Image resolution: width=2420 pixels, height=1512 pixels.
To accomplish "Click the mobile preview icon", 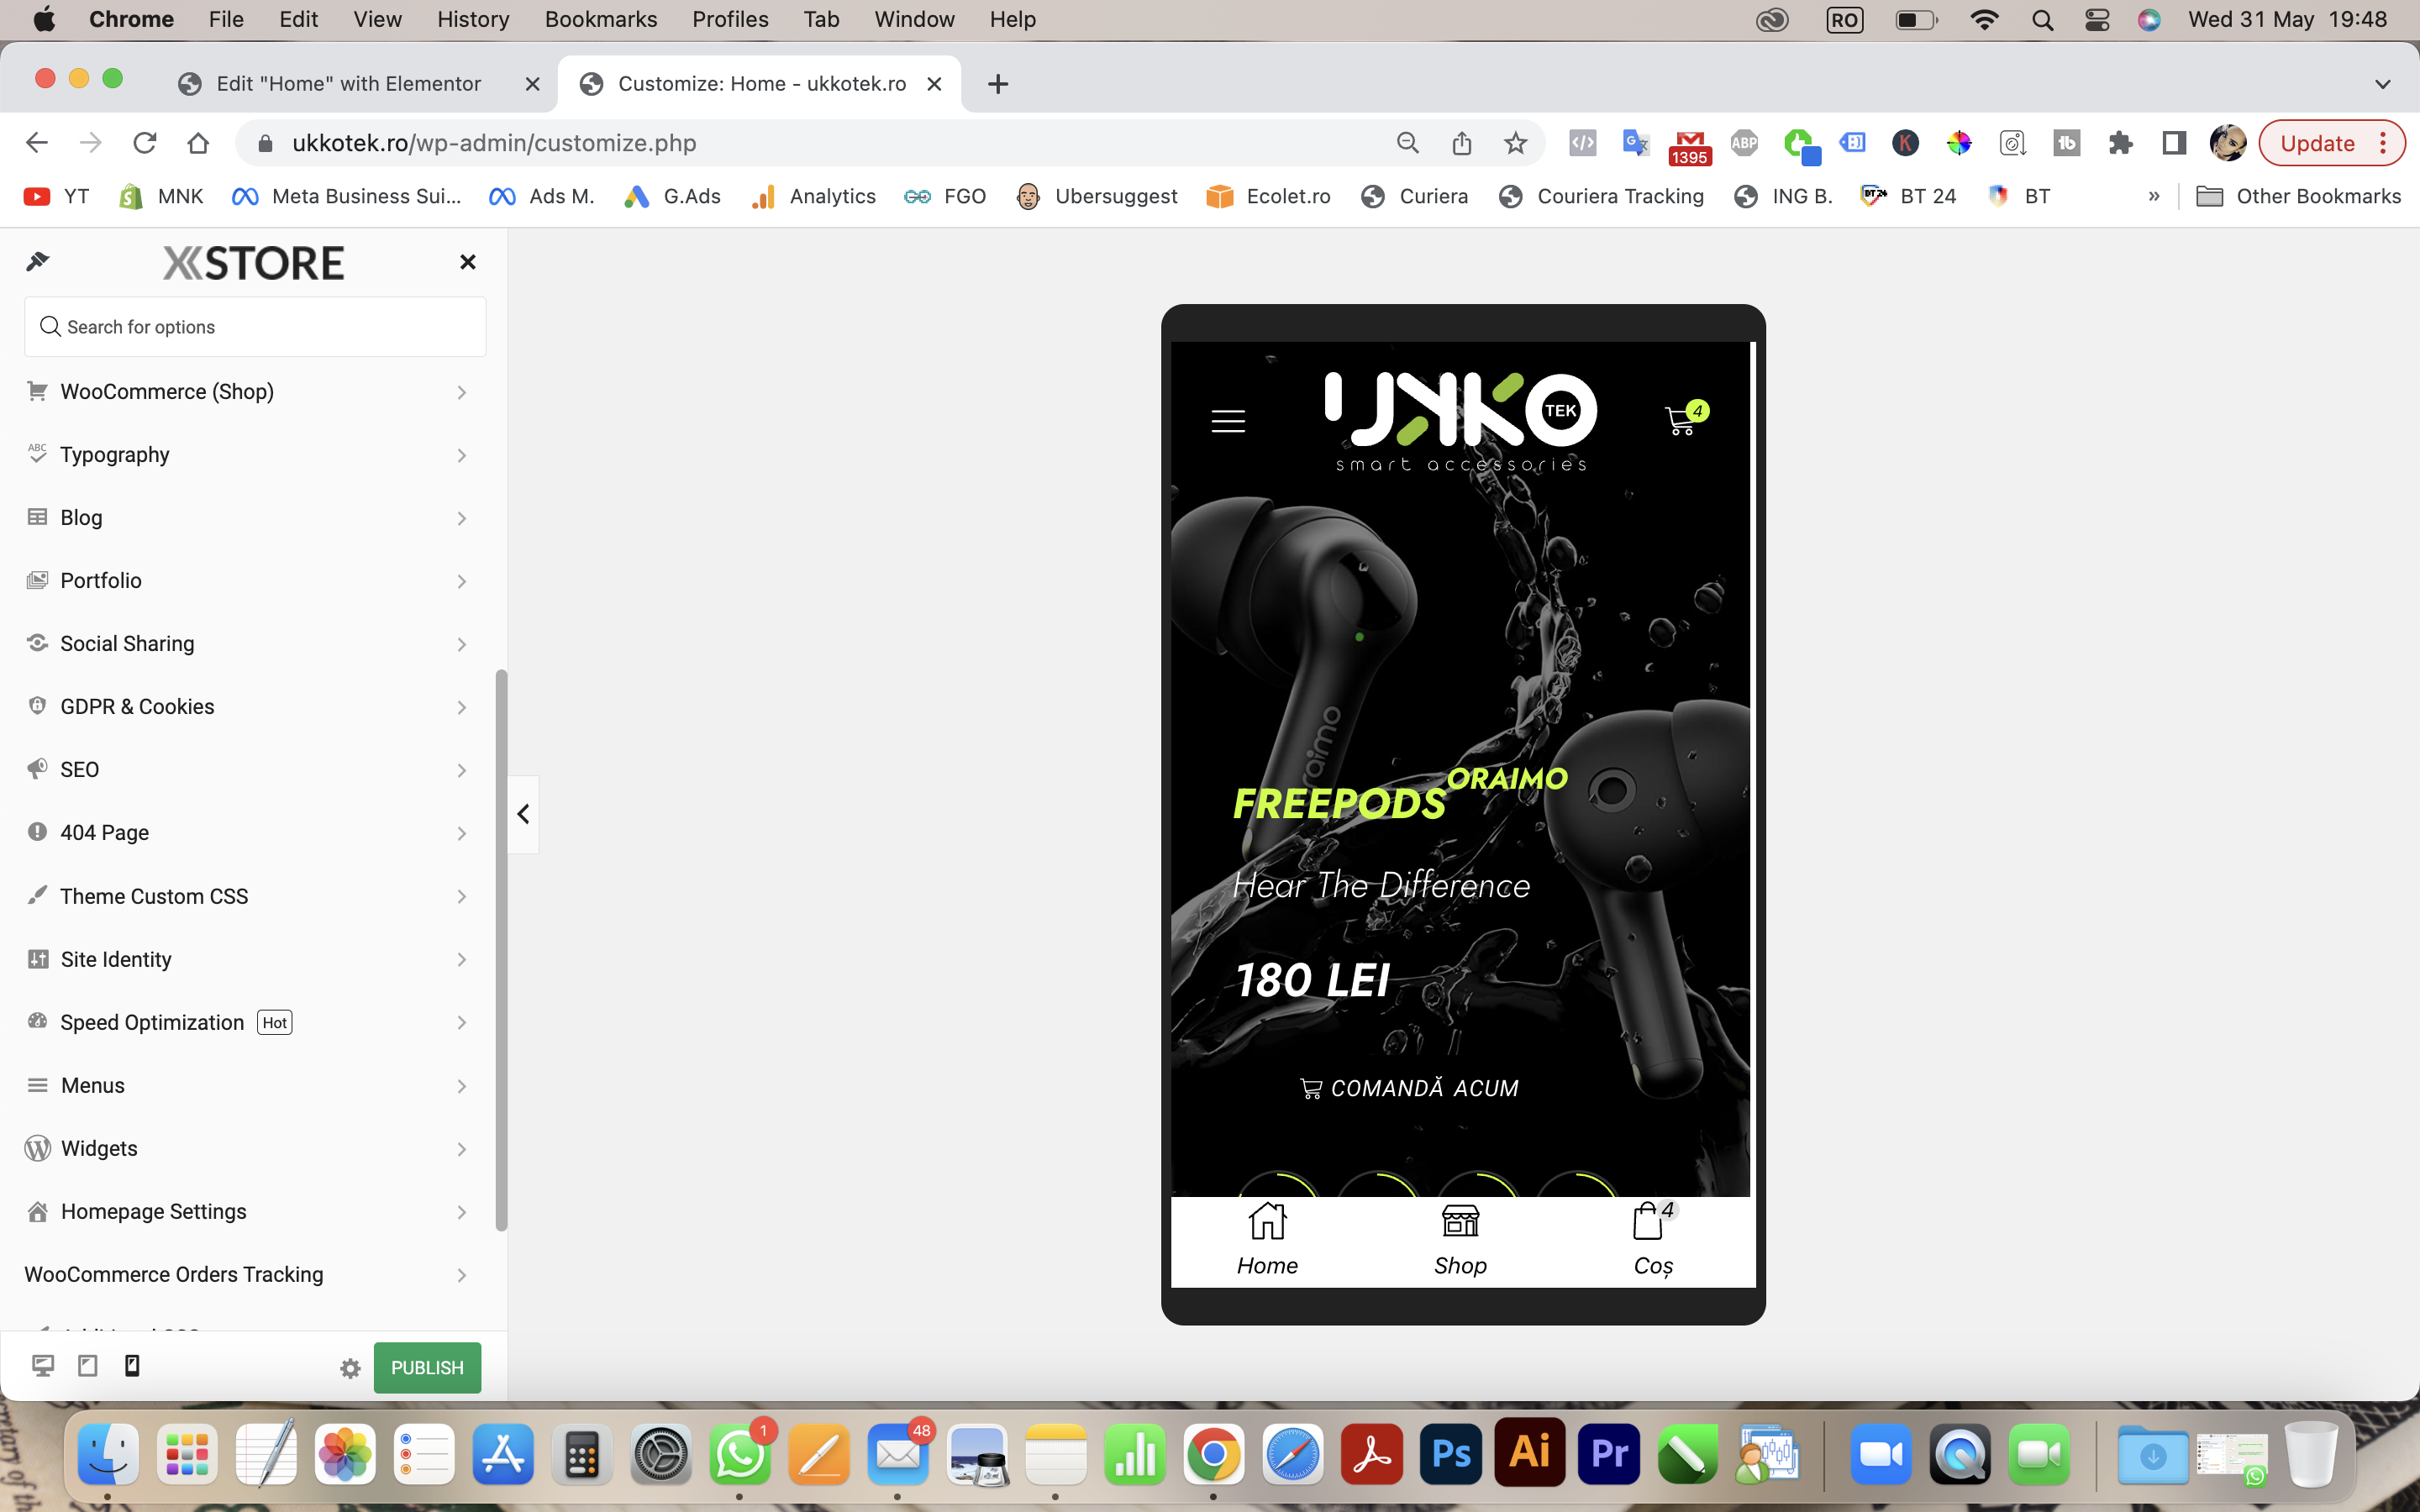I will [x=131, y=1366].
